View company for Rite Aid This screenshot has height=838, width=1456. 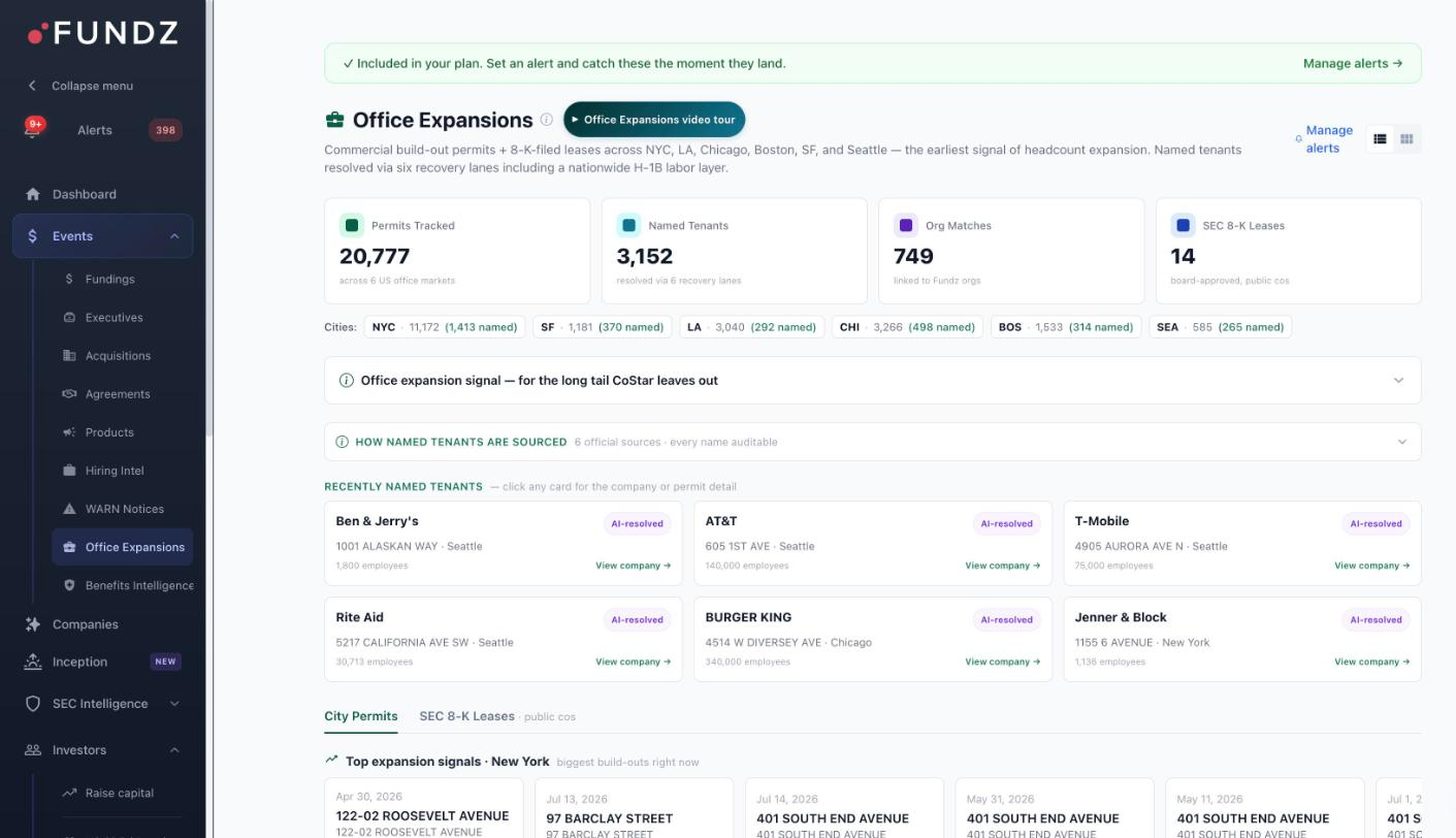[633, 662]
